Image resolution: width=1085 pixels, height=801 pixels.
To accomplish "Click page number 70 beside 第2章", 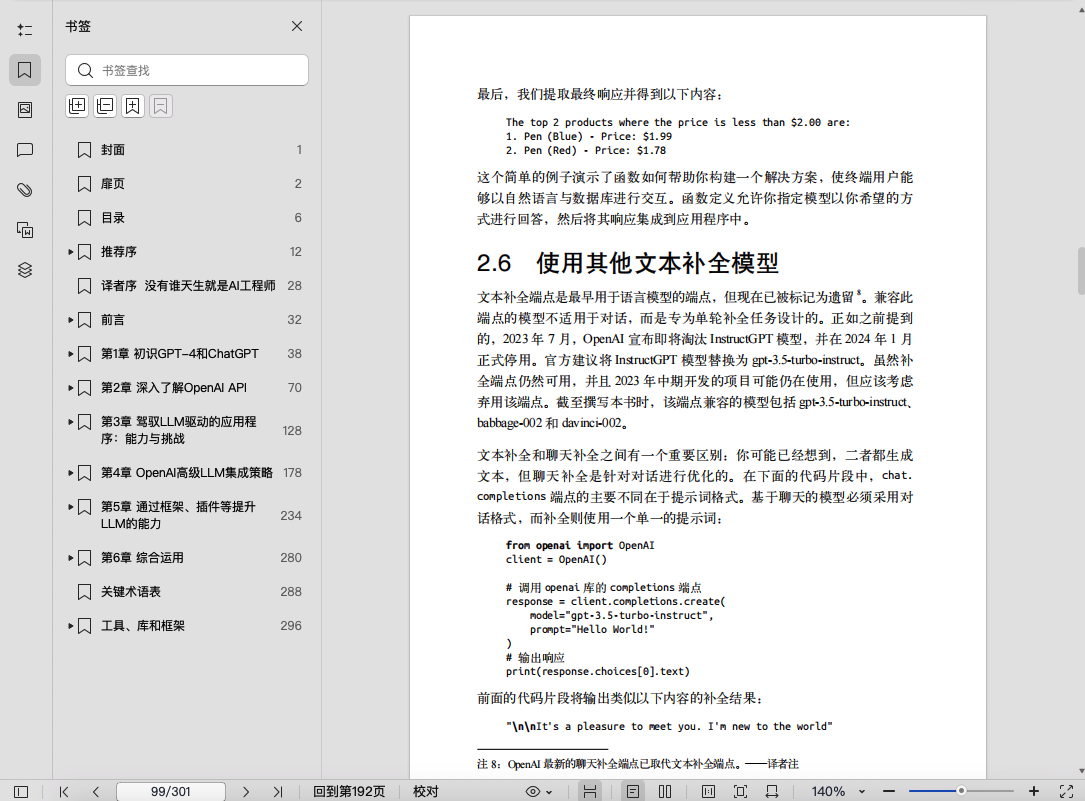I will [x=295, y=388].
